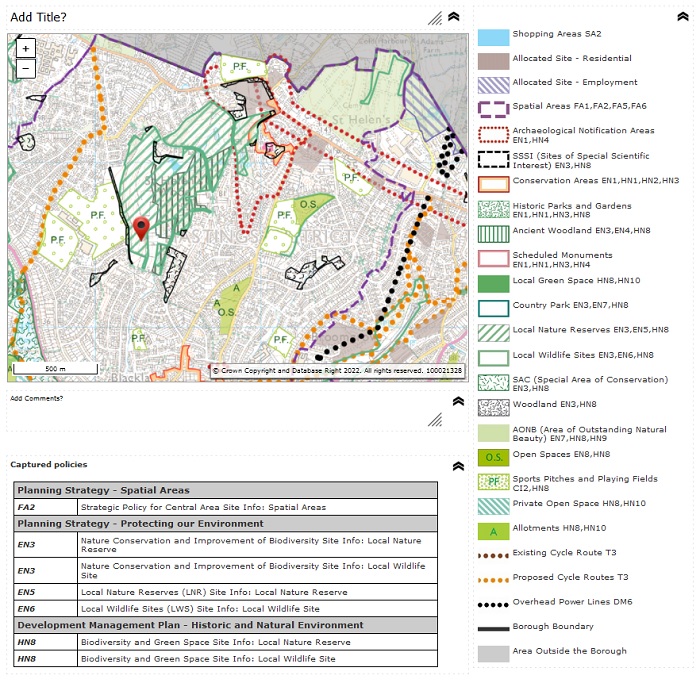The width and height of the screenshot is (700, 683).
Task: Click Sports Pitches PF legend icon
Action: pos(493,482)
